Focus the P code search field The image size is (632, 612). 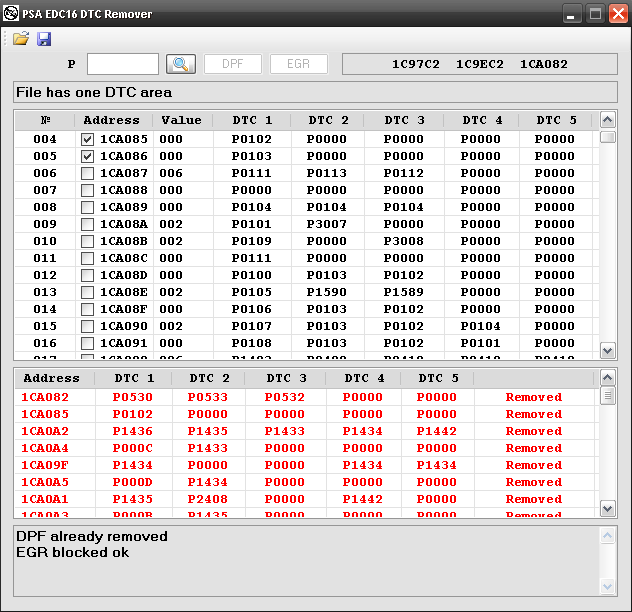coord(123,64)
